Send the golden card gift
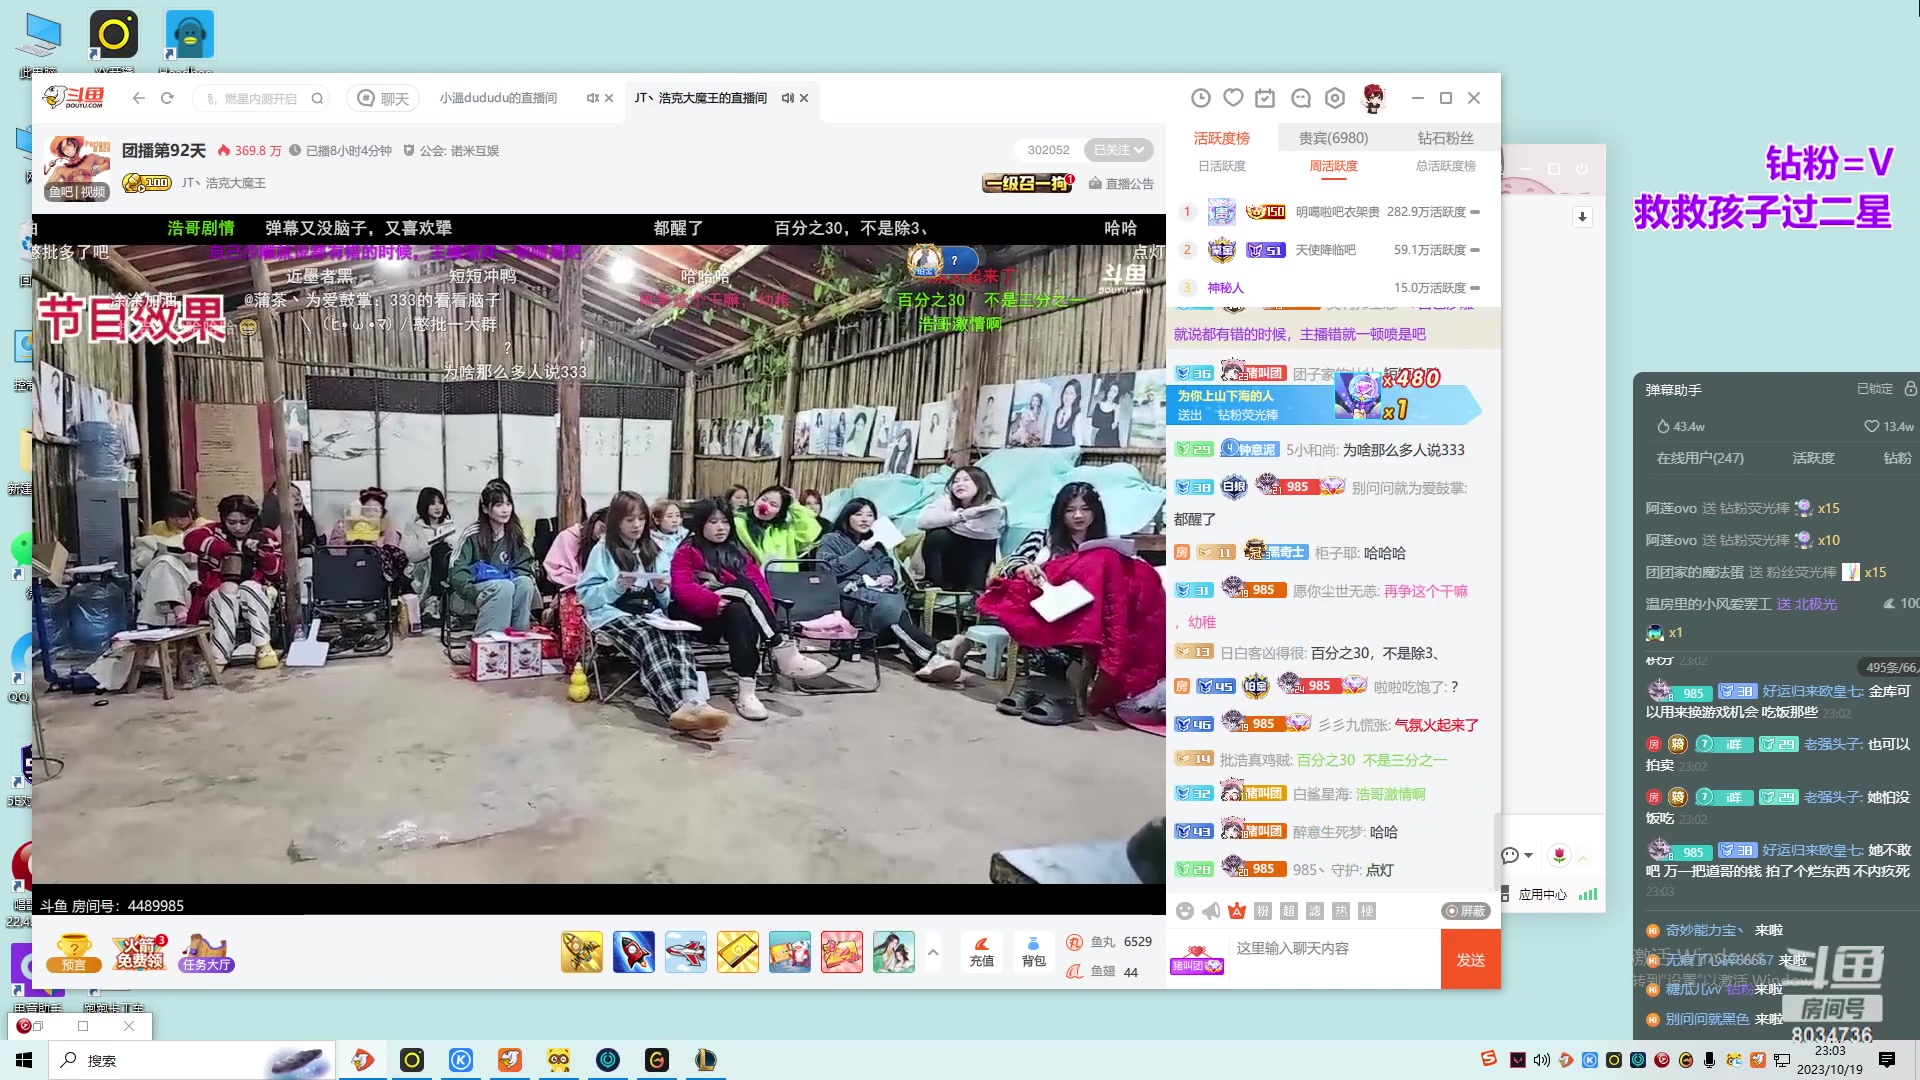 tap(738, 952)
